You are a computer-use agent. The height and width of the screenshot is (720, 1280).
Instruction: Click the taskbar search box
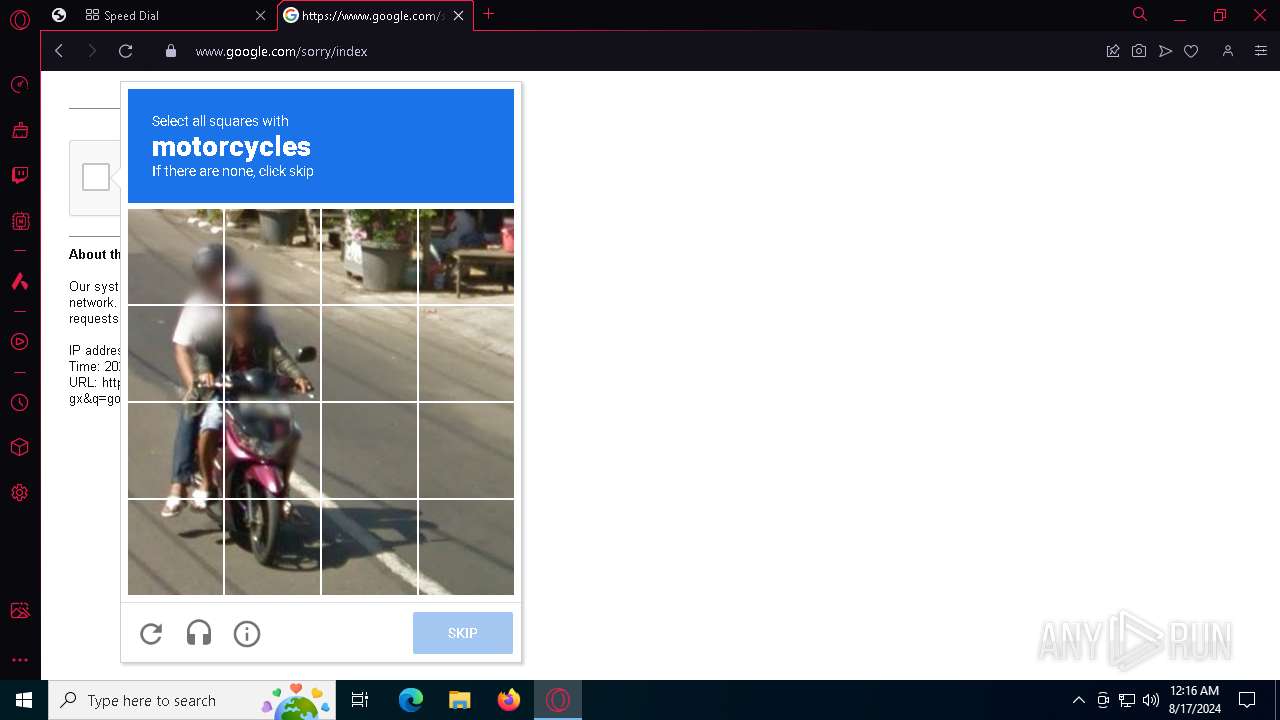(194, 700)
